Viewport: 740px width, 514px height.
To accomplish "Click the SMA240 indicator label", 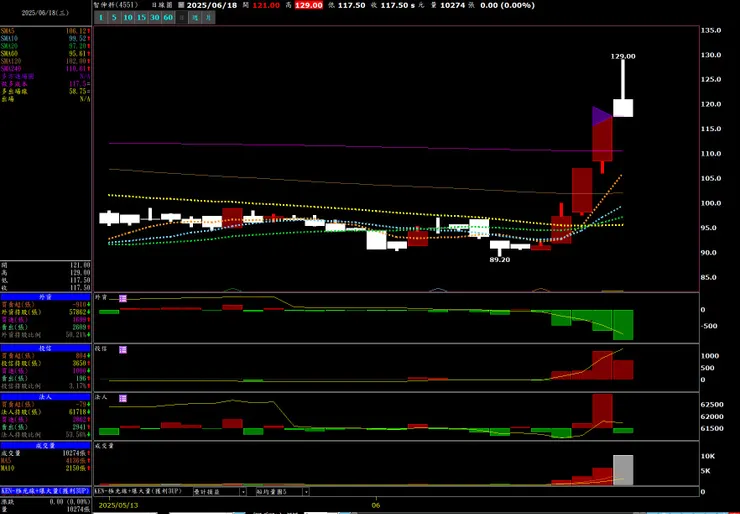I will point(11,69).
